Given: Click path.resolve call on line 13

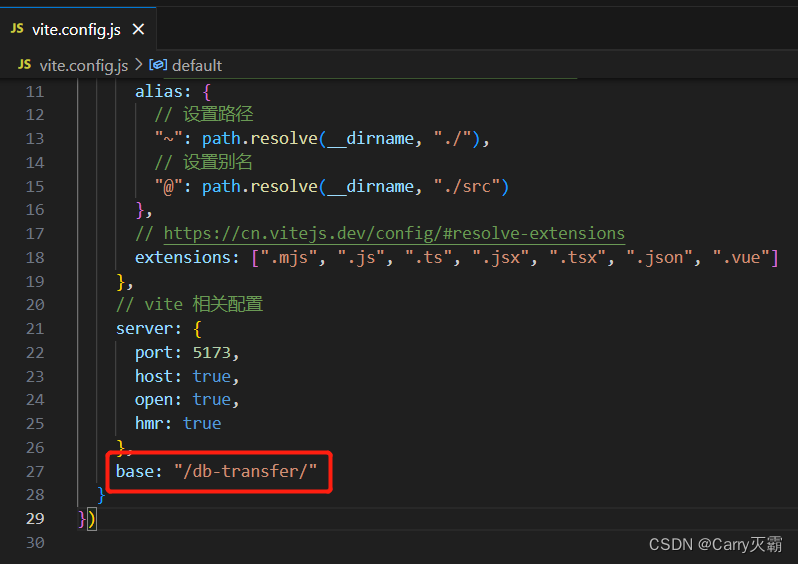Looking at the screenshot, I should [x=260, y=138].
